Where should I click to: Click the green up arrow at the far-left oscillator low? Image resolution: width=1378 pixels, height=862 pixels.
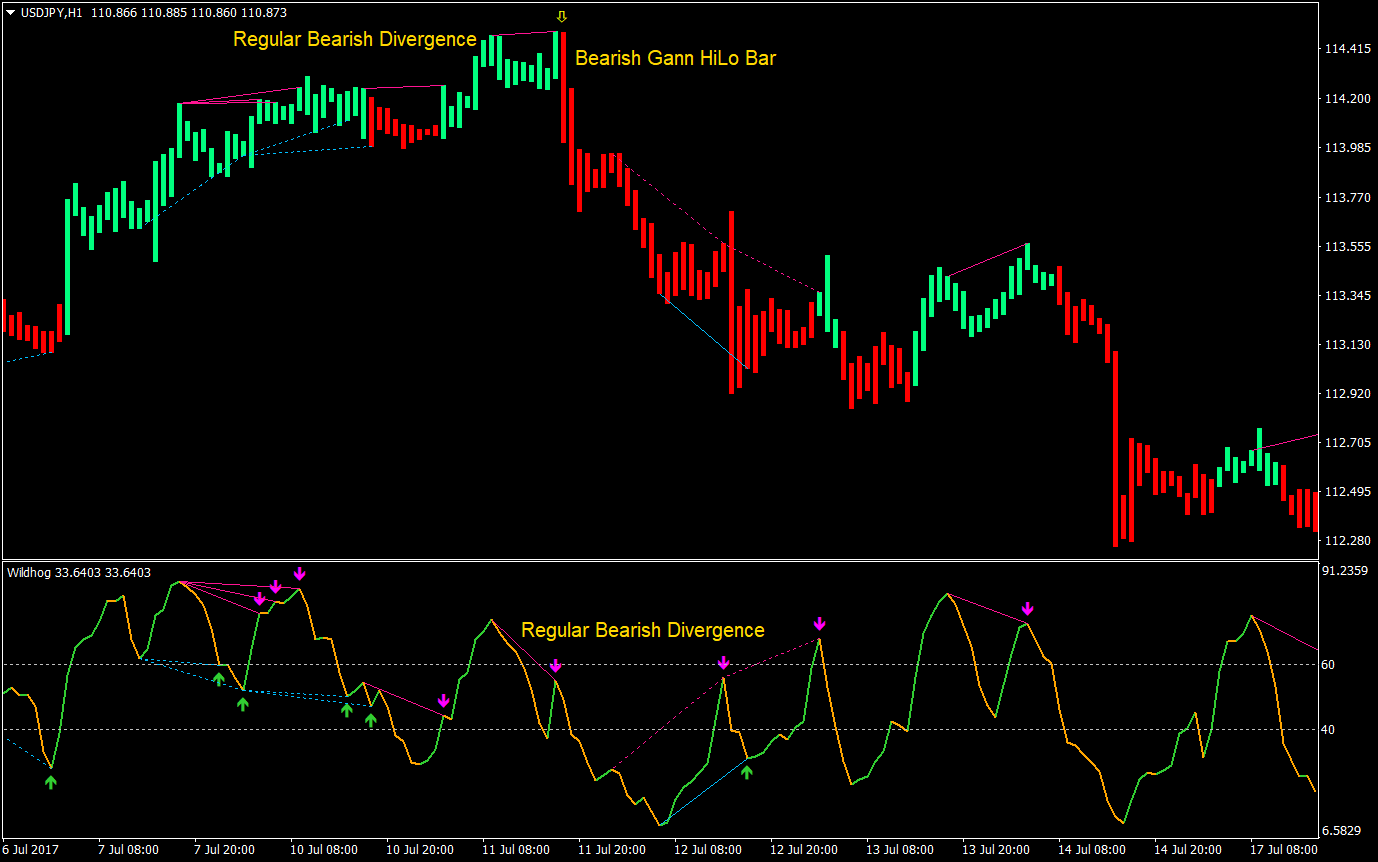[51, 782]
